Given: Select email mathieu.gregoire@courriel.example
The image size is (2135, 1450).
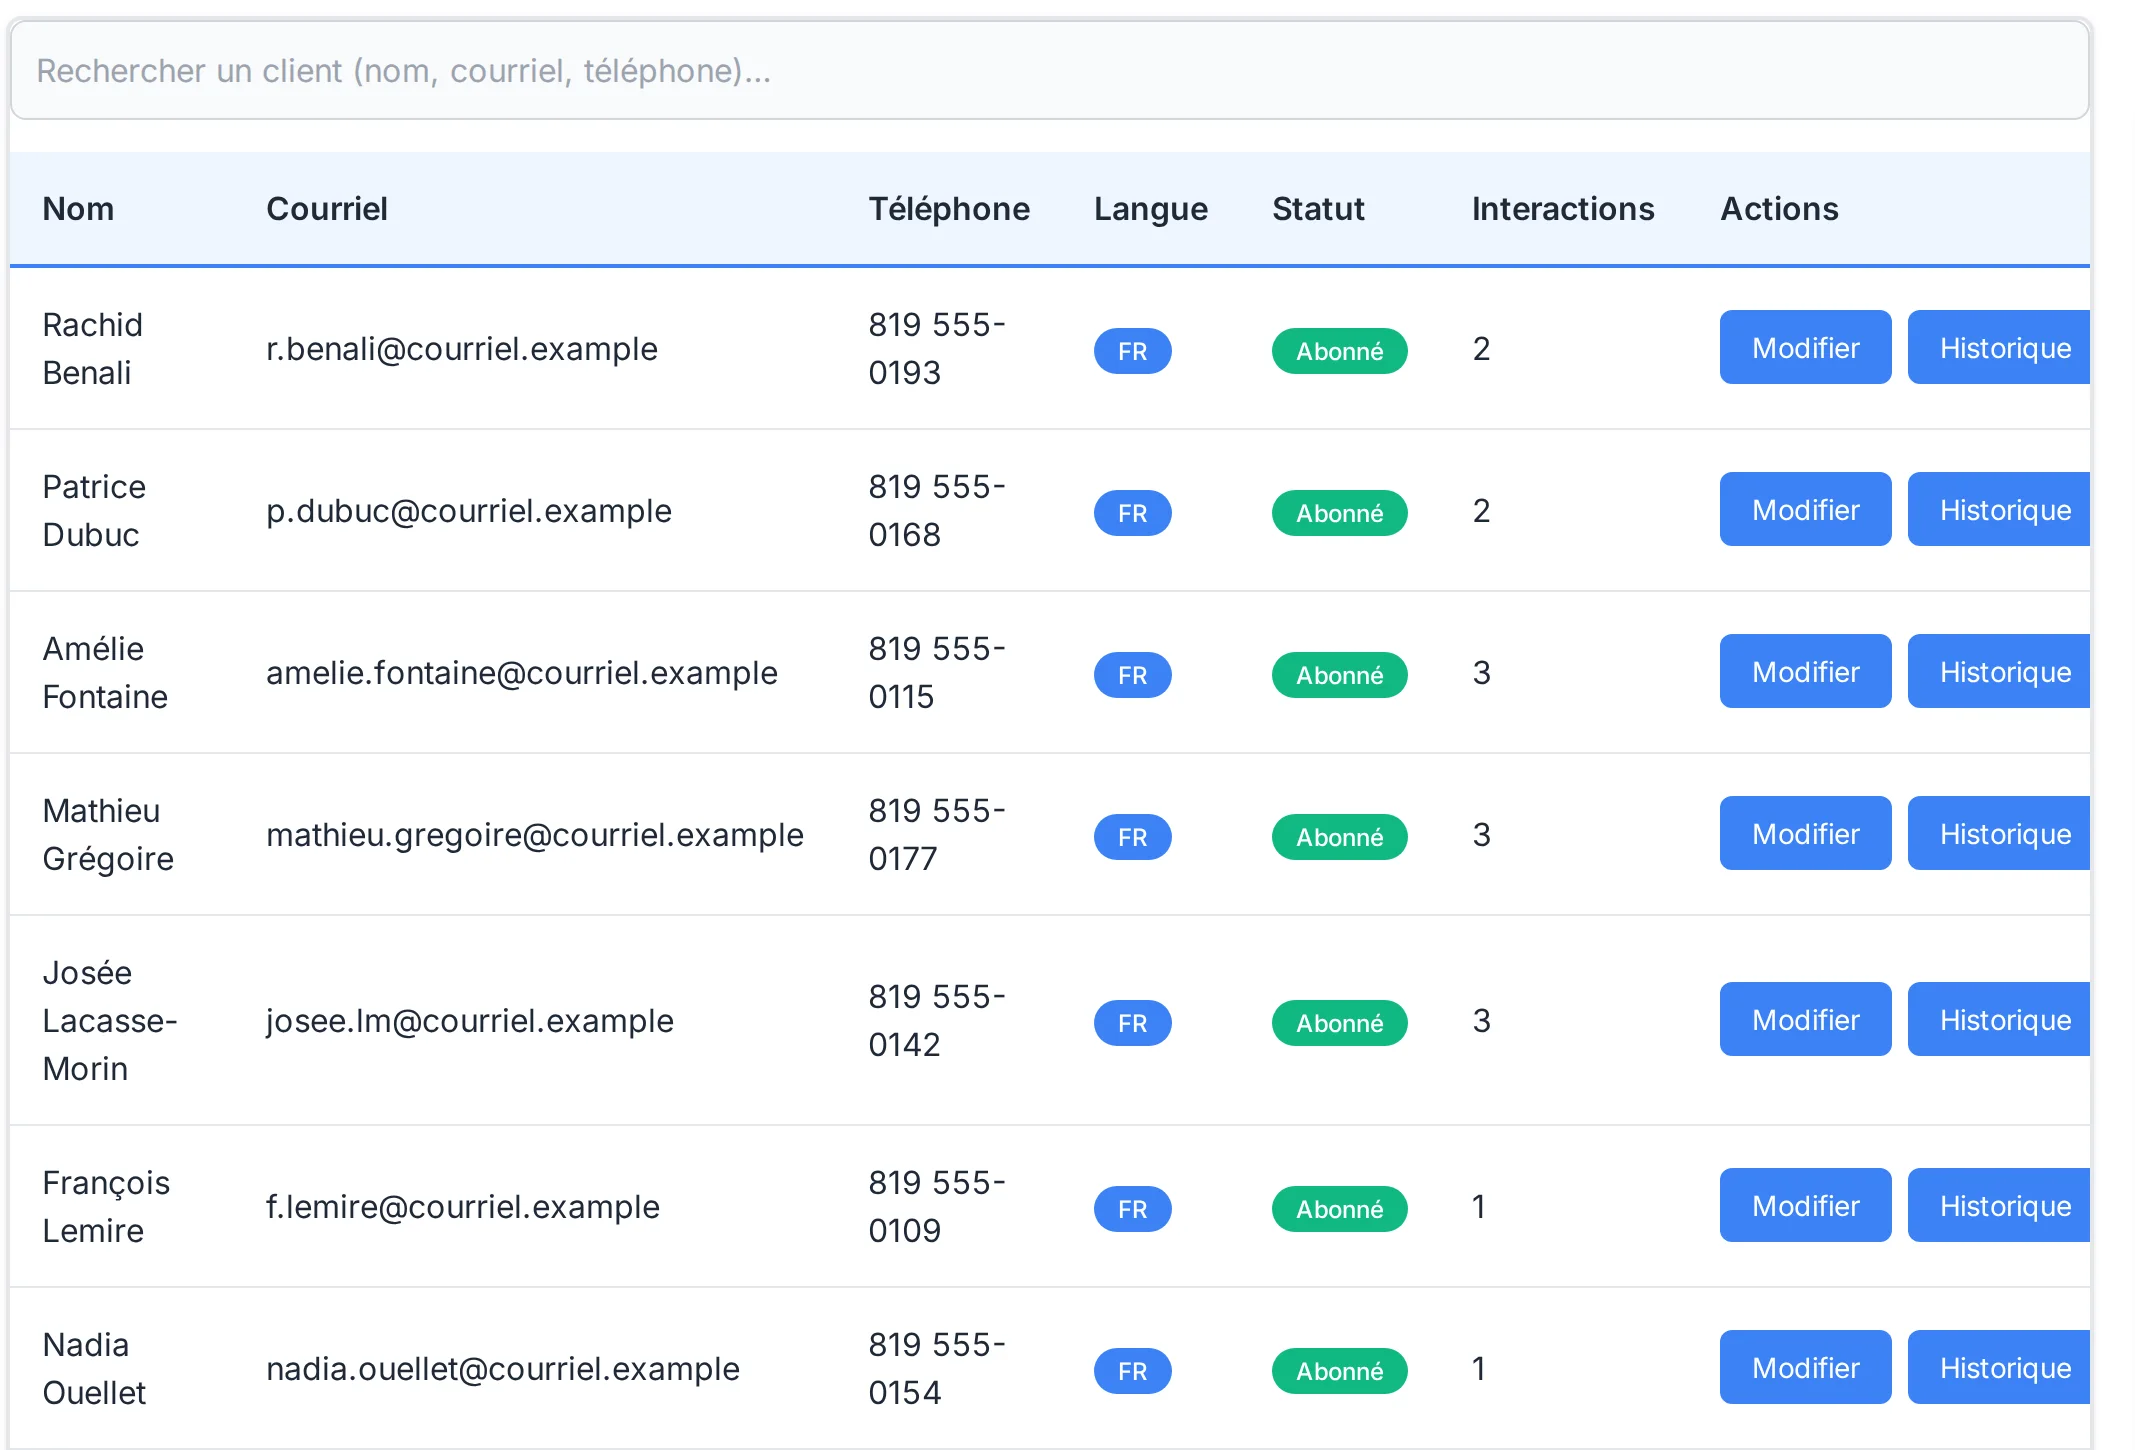Looking at the screenshot, I should click(x=535, y=835).
